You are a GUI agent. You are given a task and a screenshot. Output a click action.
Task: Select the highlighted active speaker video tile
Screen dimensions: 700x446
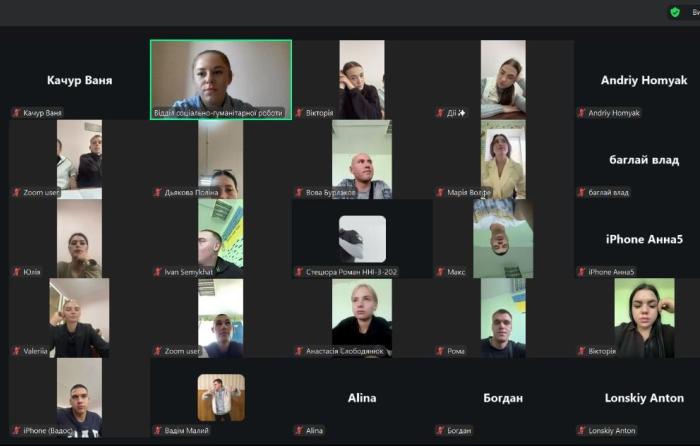221,80
